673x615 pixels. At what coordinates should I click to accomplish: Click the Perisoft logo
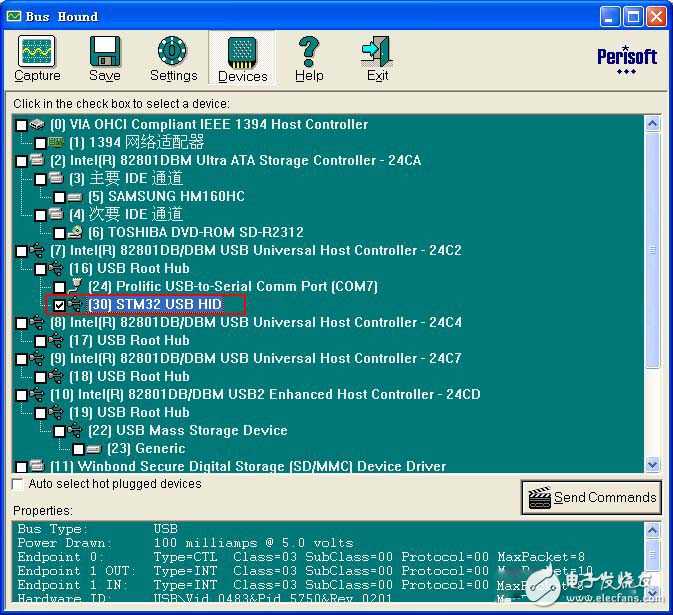(626, 60)
